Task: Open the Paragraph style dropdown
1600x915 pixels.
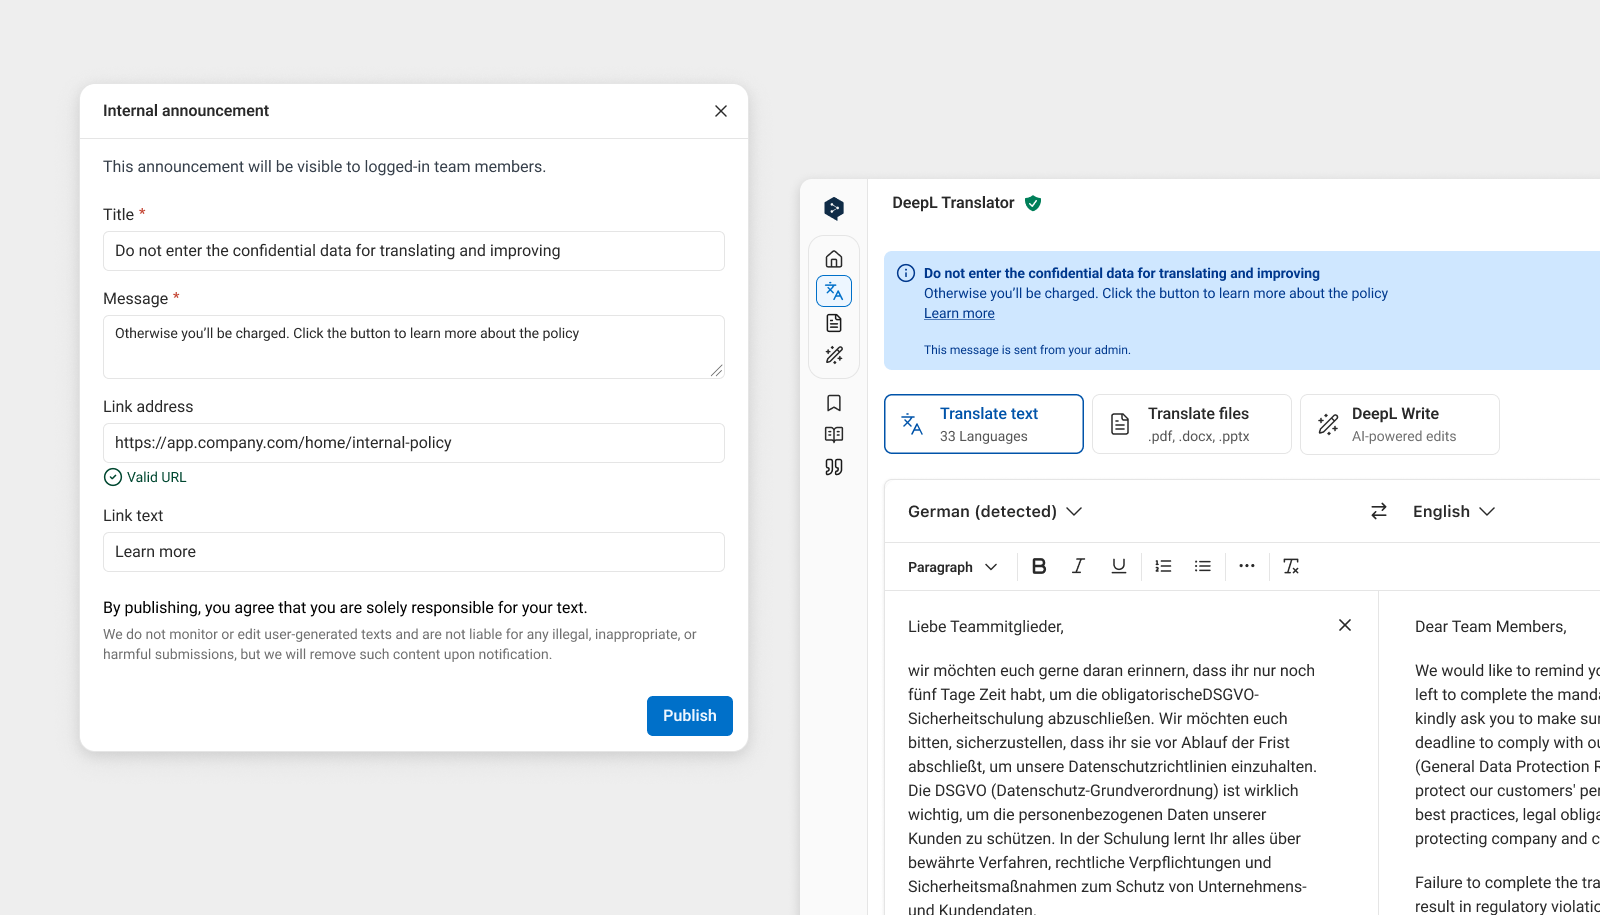Action: [953, 567]
